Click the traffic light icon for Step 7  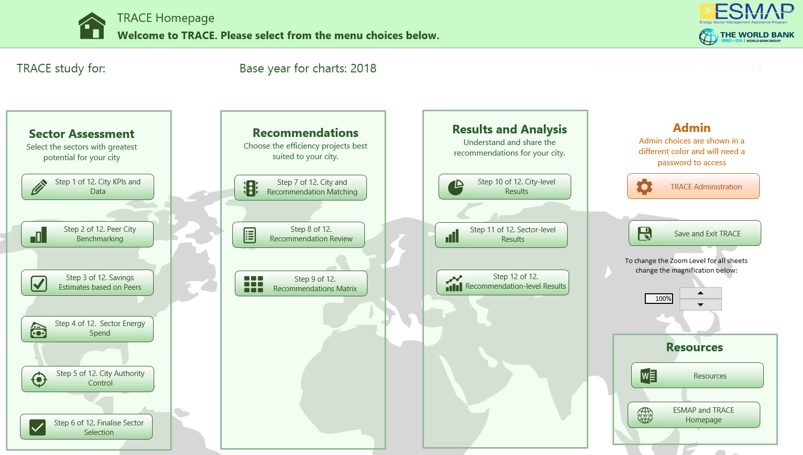pos(251,188)
